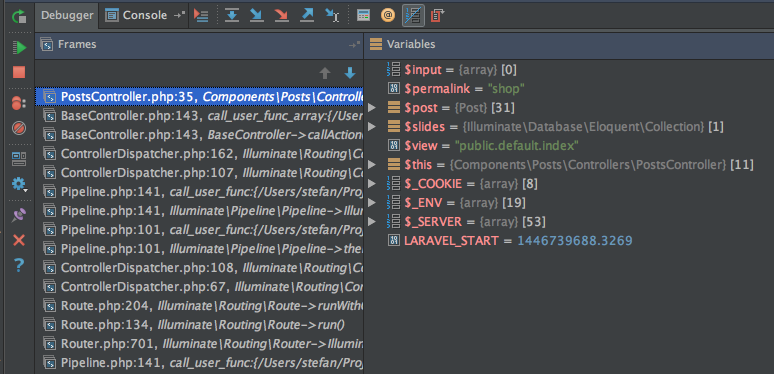Open help with blue question mark

19,265
